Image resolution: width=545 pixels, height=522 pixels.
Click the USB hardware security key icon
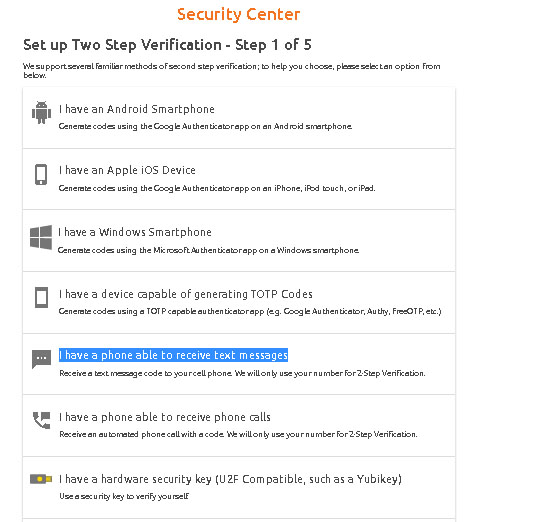point(41,479)
